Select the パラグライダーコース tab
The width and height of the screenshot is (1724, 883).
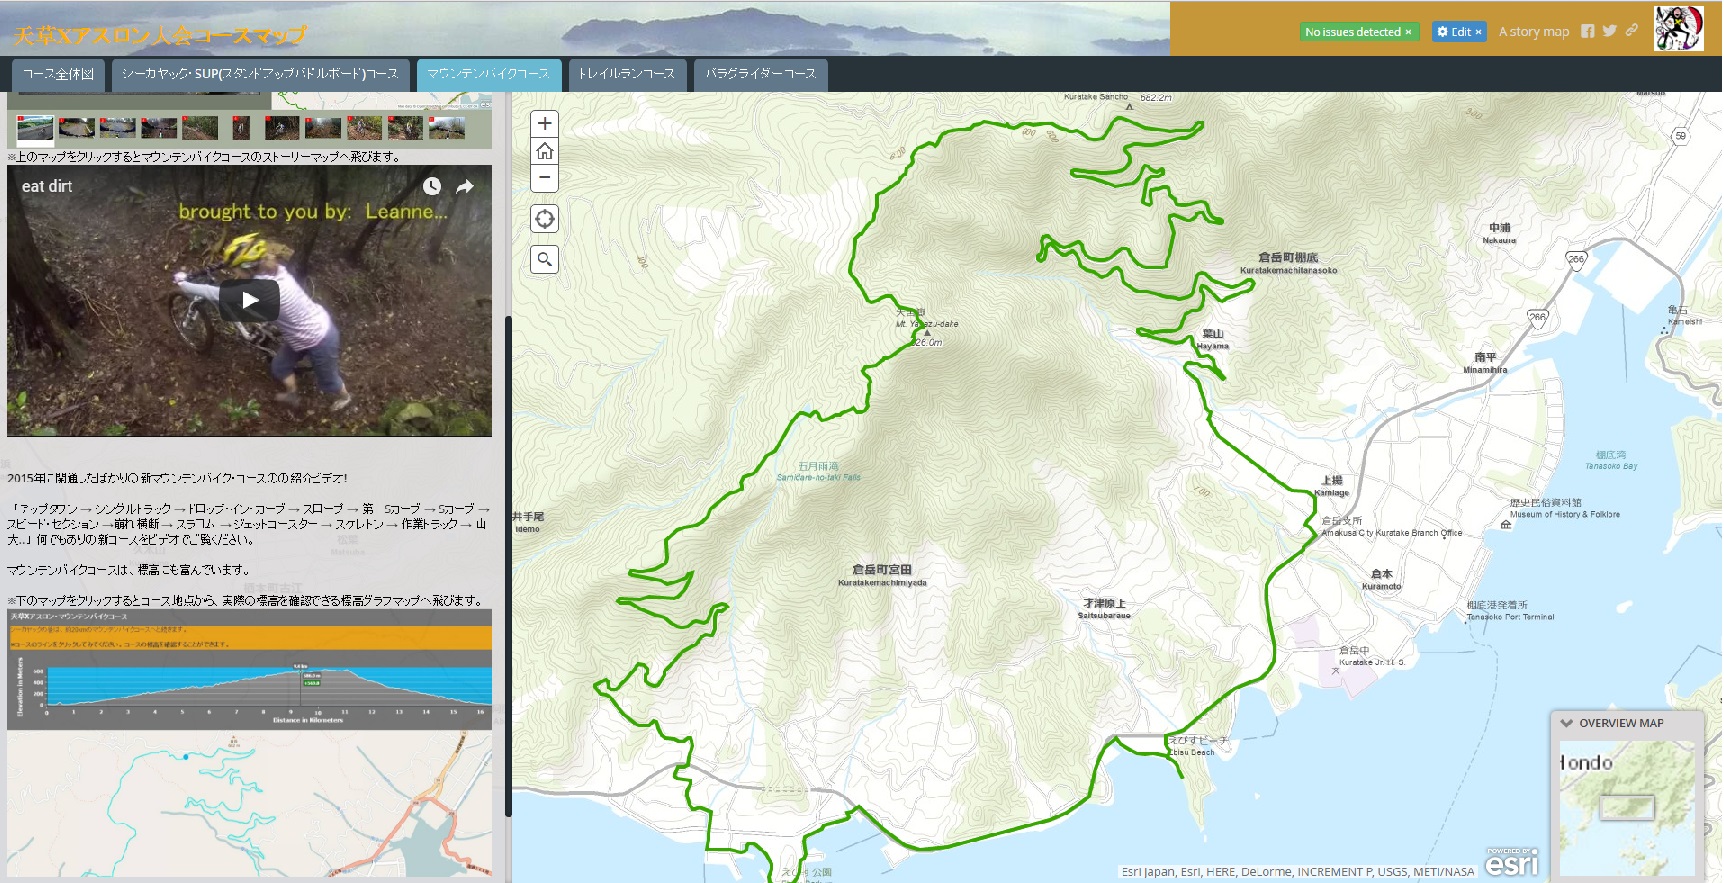(760, 74)
